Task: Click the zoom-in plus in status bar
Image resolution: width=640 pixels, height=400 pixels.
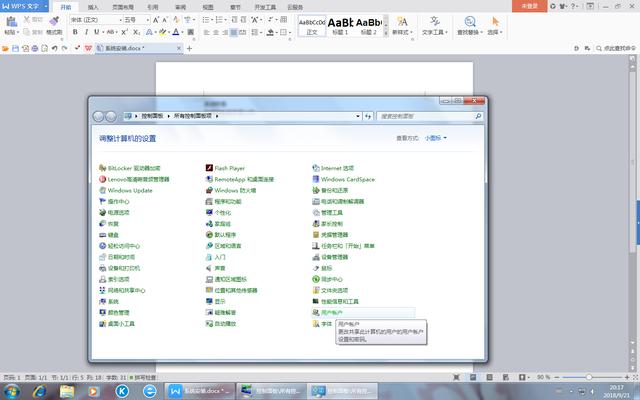Action: 627,377
